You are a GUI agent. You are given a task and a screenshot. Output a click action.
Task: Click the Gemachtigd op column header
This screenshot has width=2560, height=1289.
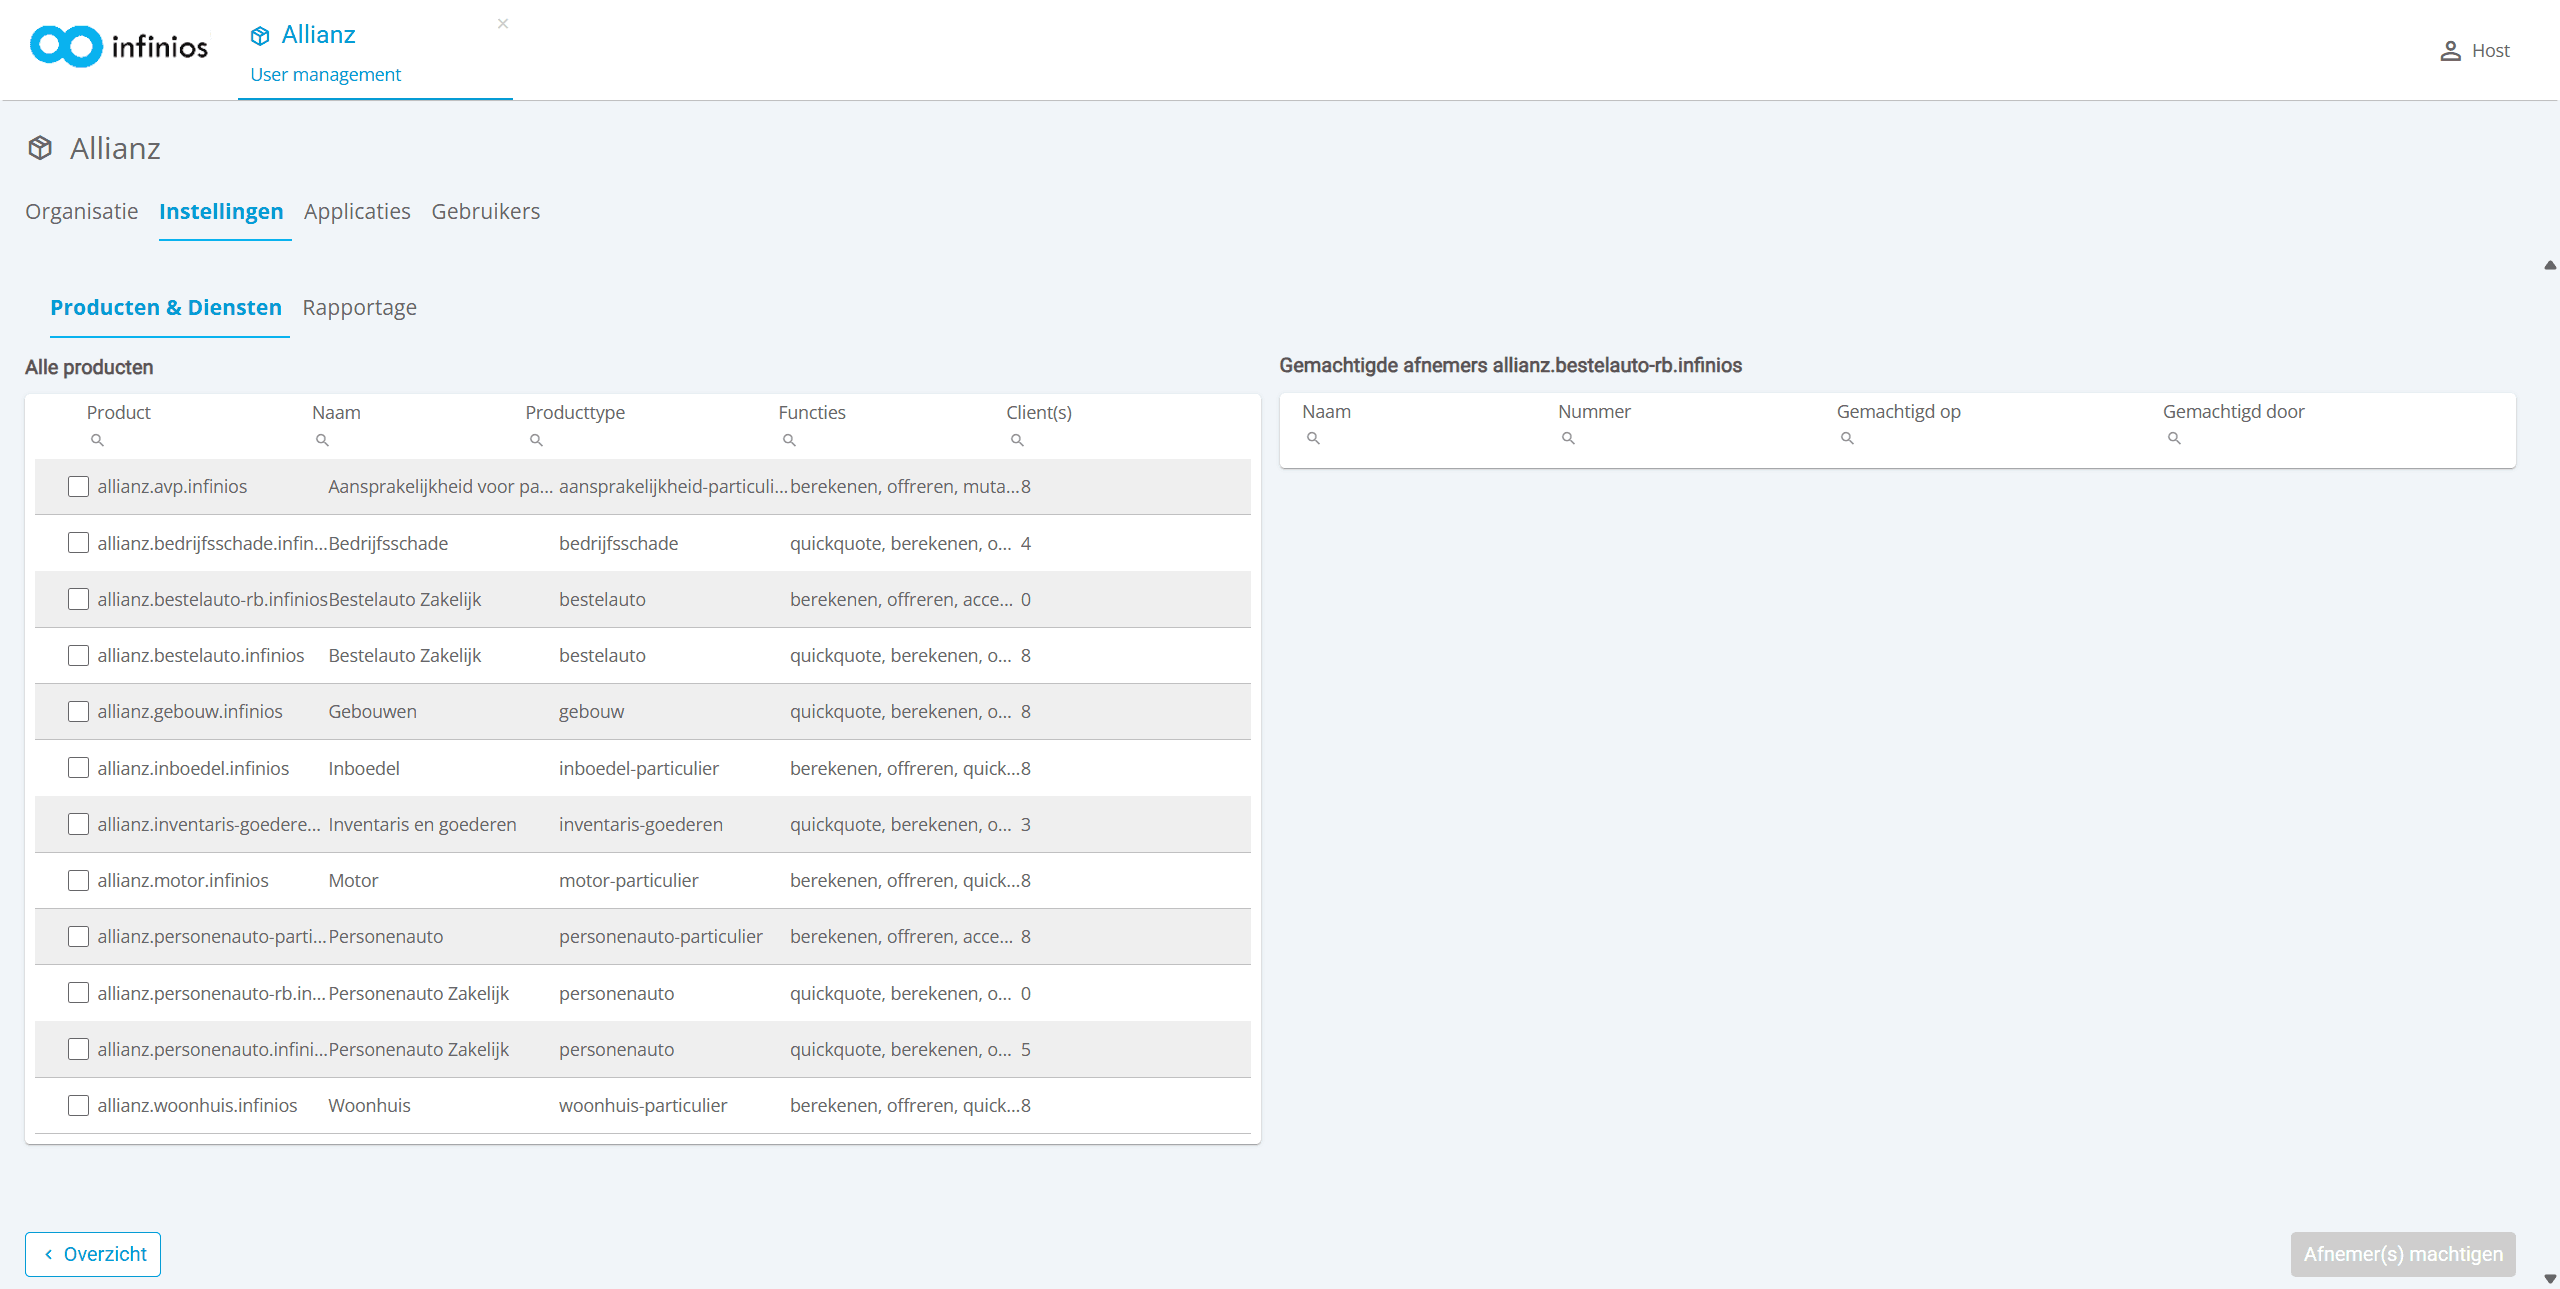[x=1899, y=411]
